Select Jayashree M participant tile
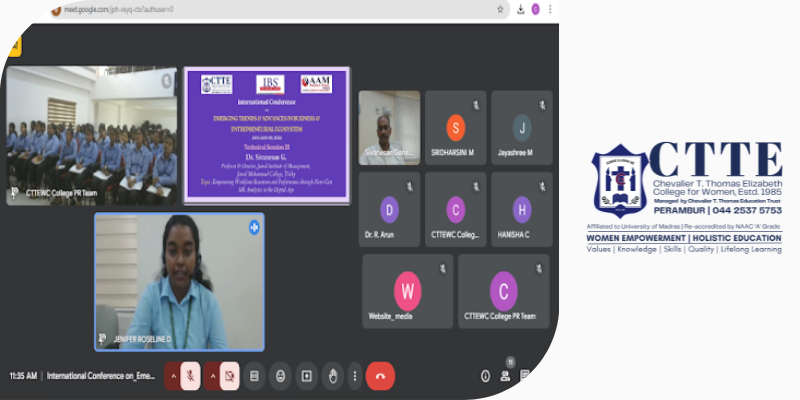This screenshot has width=800, height=400. (522, 128)
